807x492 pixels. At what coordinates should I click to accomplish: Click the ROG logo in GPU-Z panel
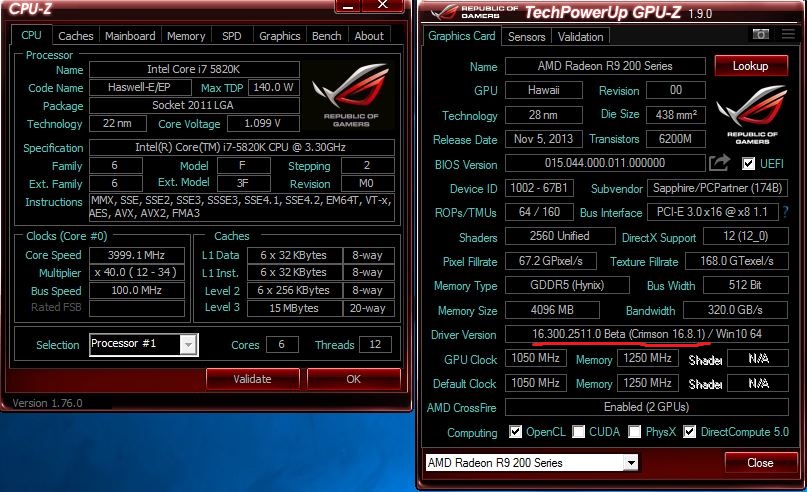click(752, 115)
